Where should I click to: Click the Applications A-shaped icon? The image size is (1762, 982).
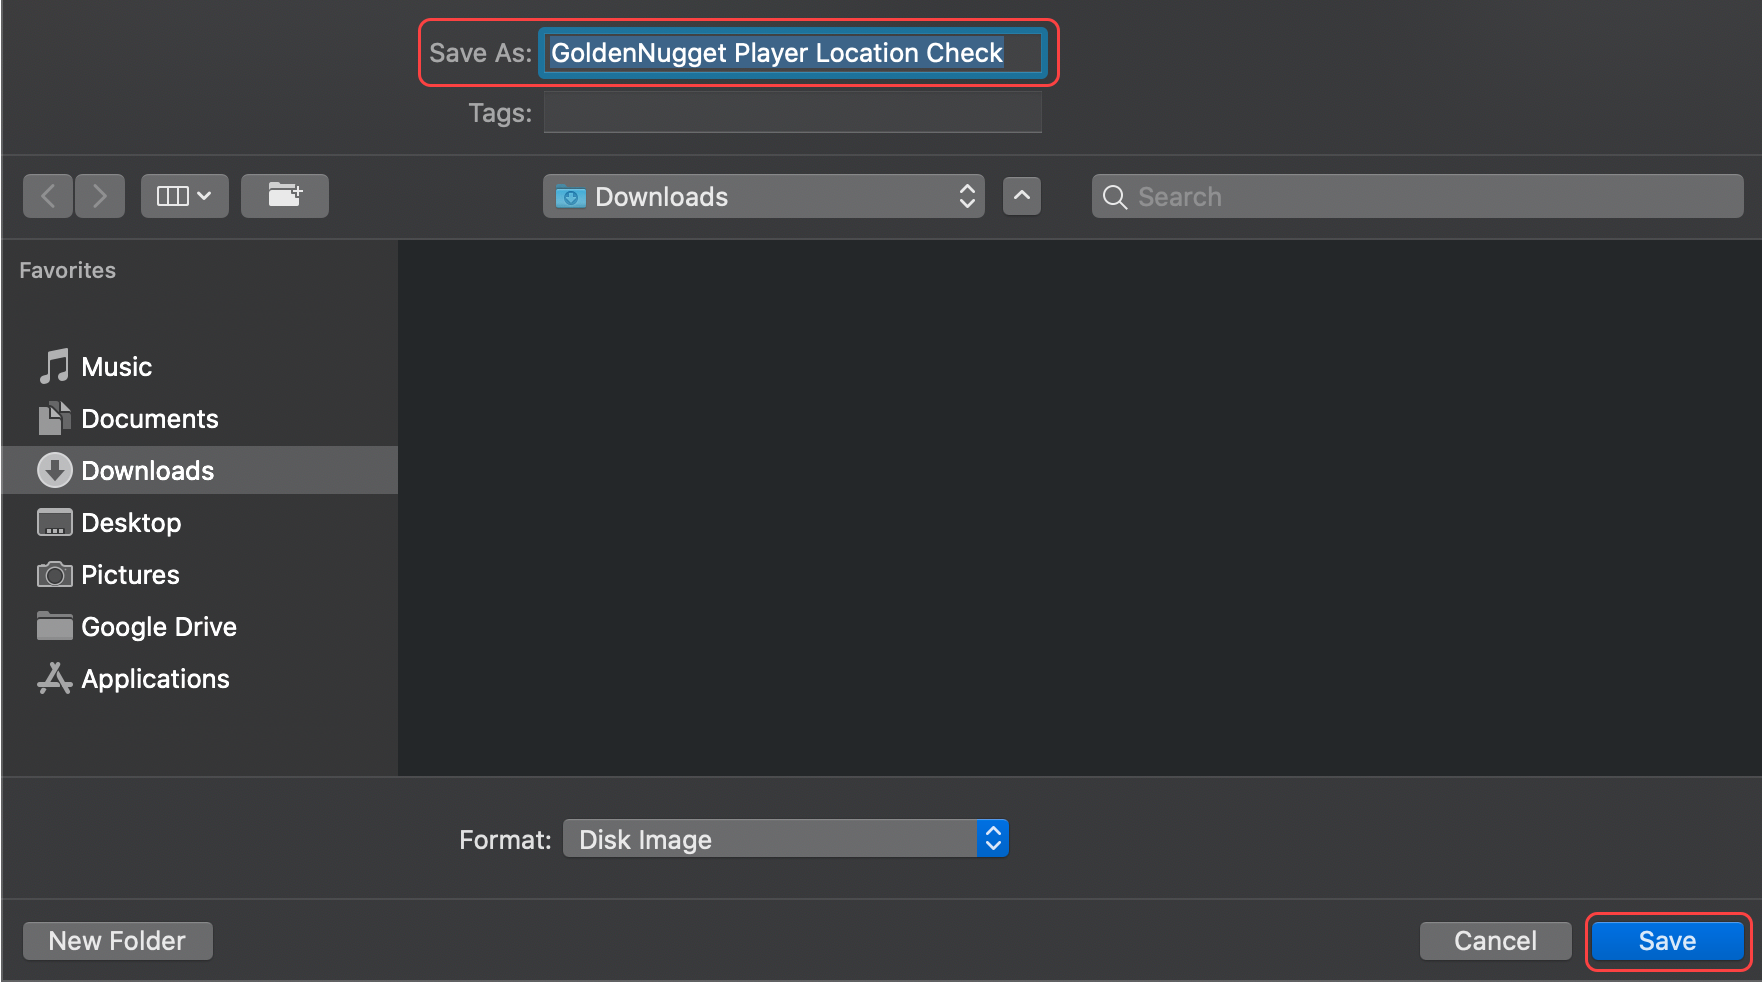tap(55, 678)
